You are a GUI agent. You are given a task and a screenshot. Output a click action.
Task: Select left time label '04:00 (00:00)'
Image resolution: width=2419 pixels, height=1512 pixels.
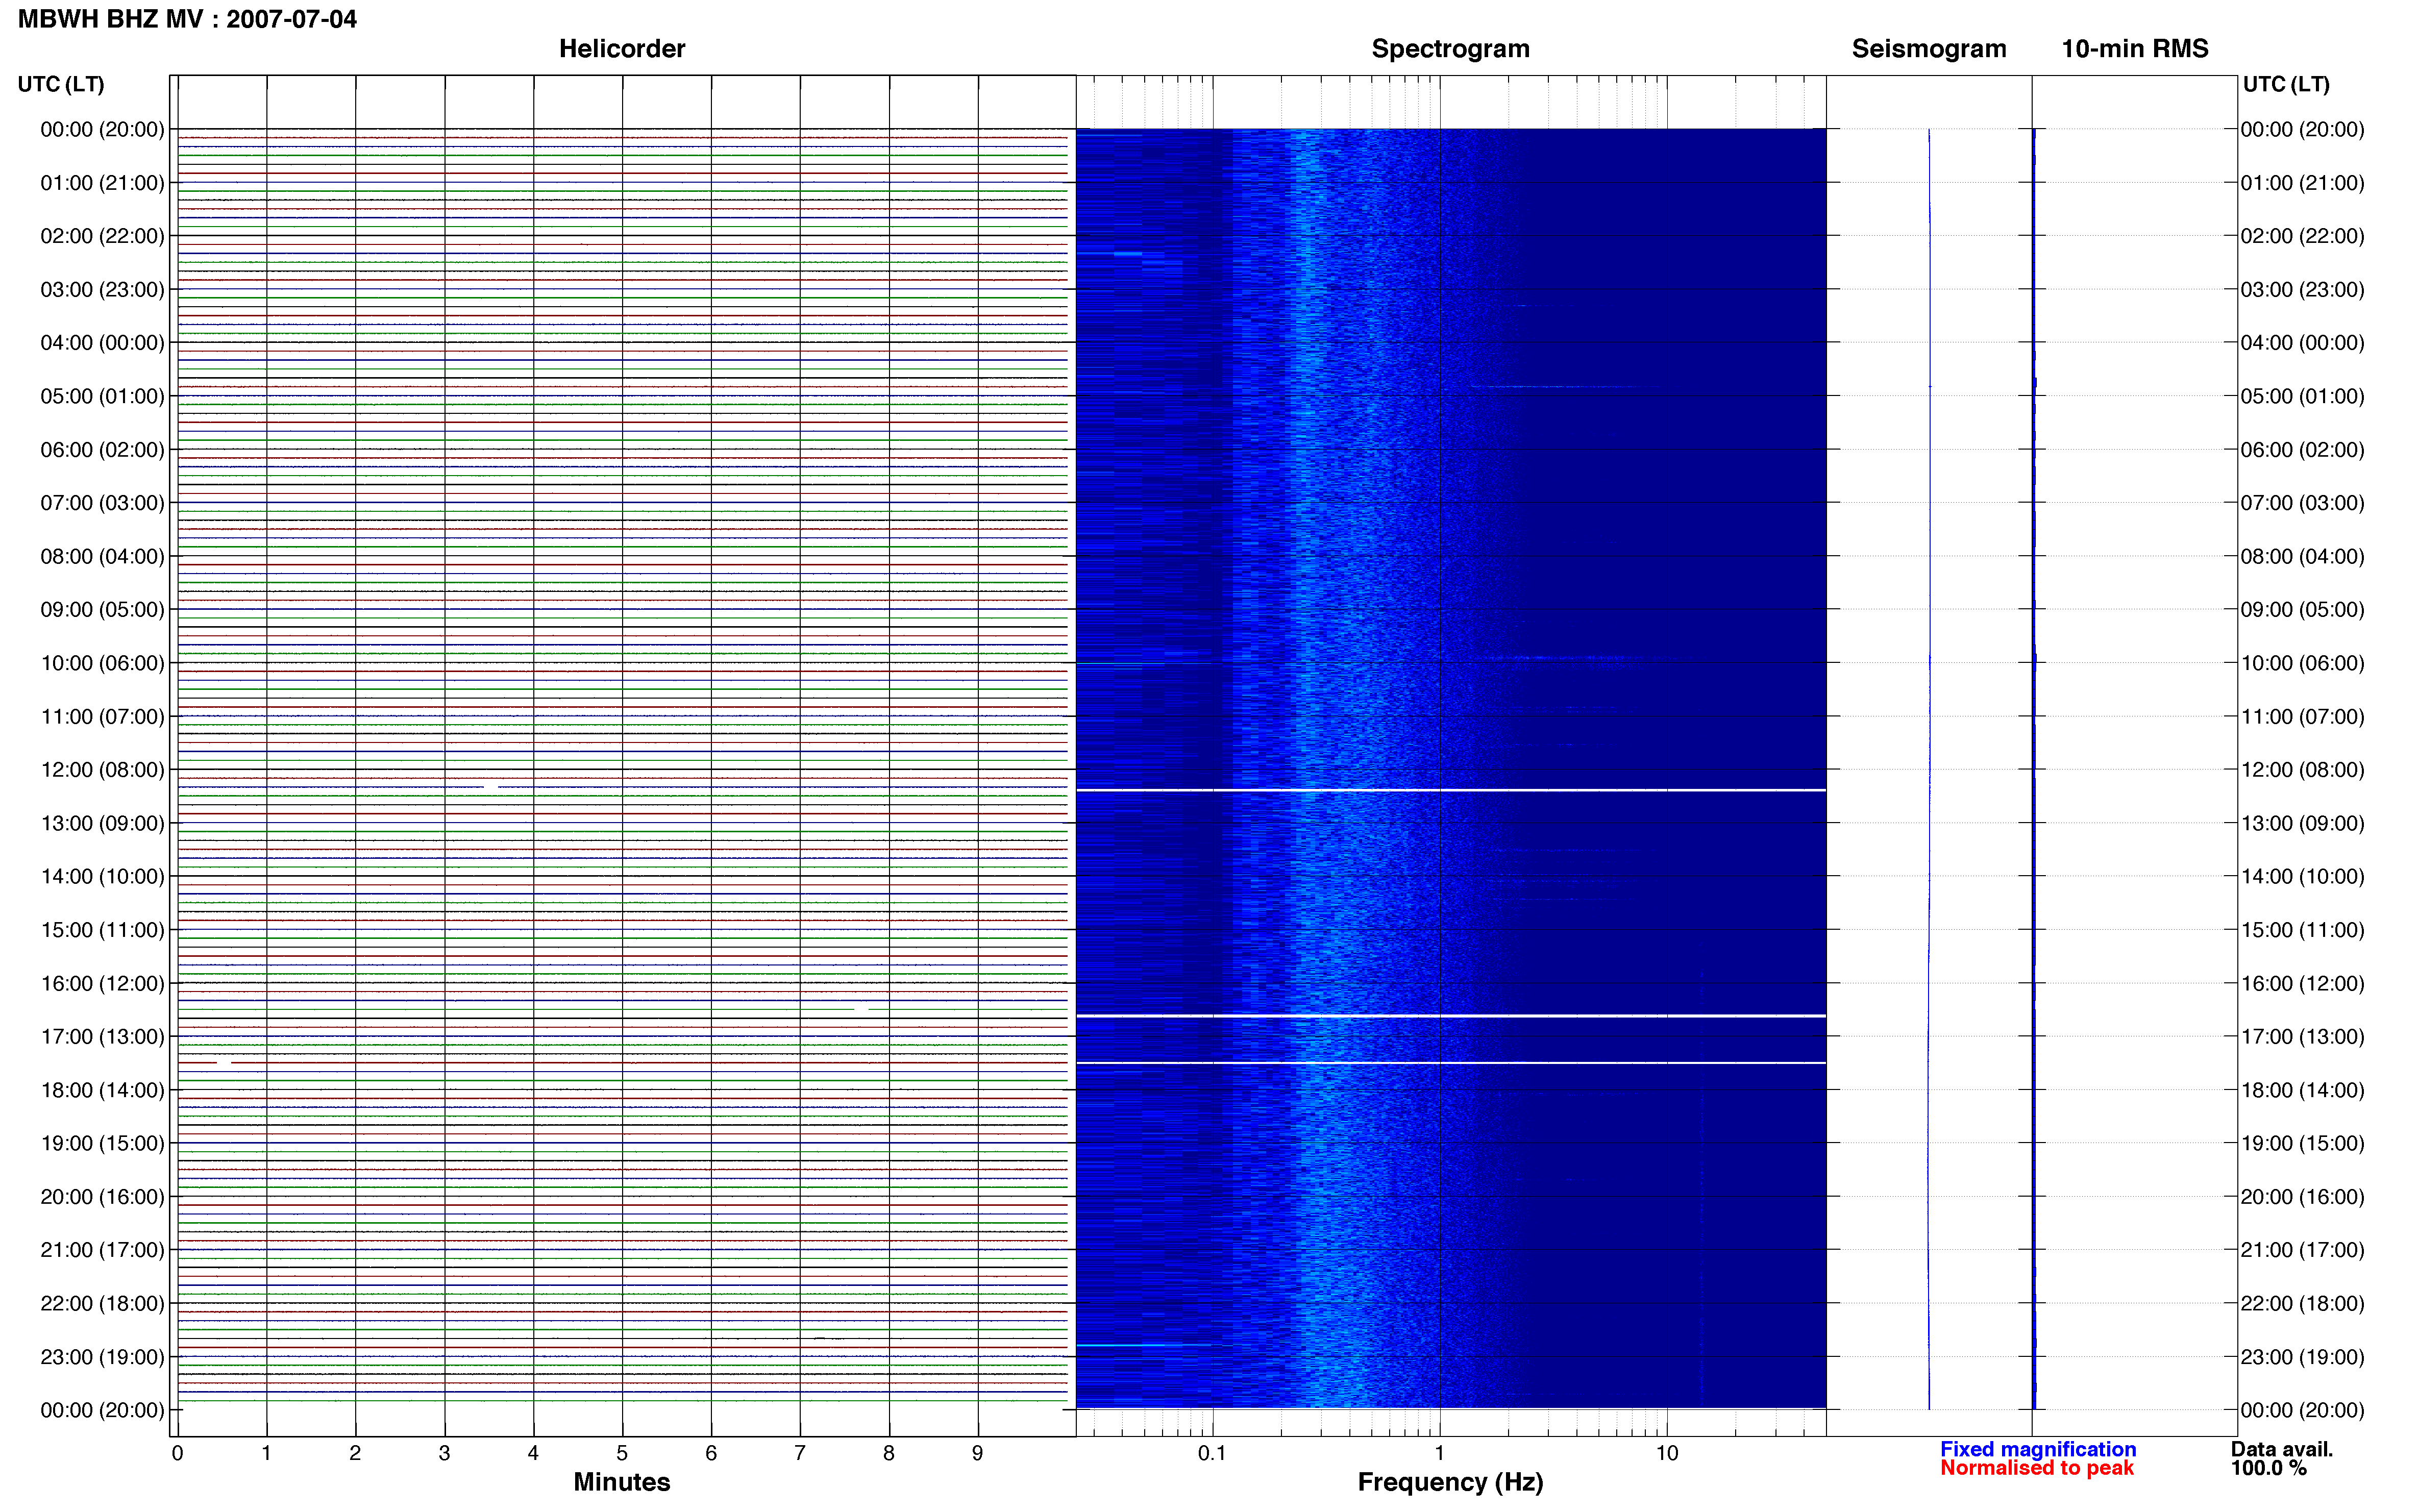102,343
